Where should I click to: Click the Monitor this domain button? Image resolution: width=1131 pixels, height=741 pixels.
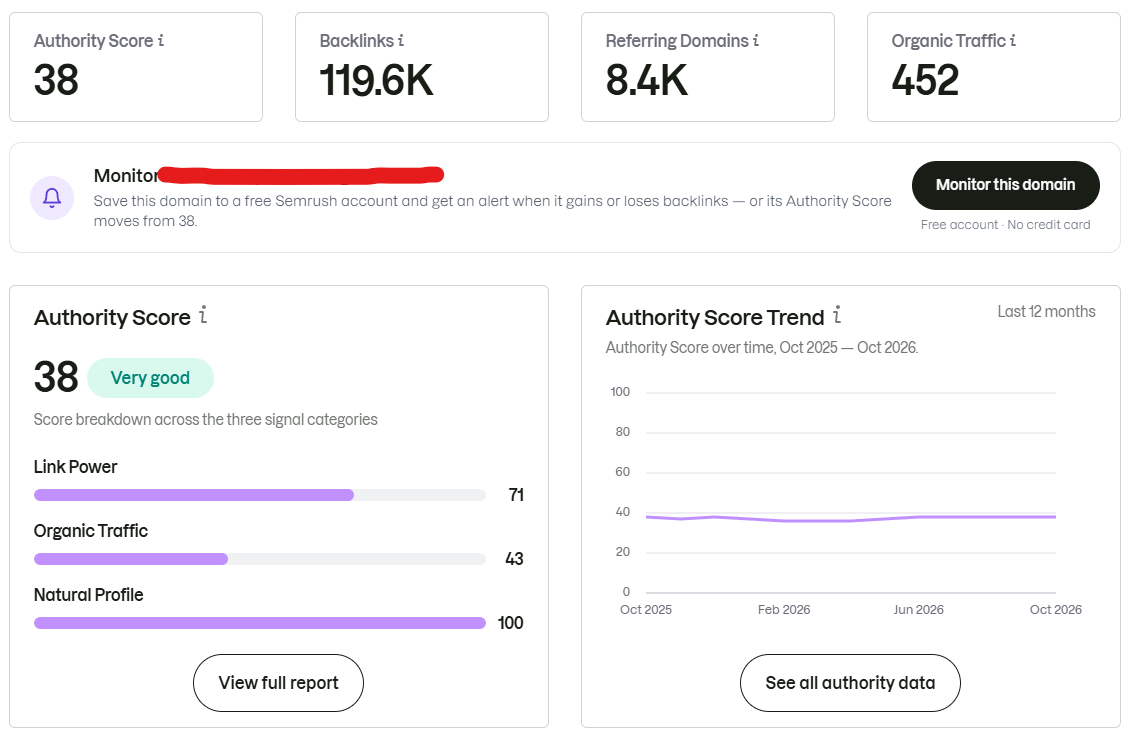[1005, 185]
